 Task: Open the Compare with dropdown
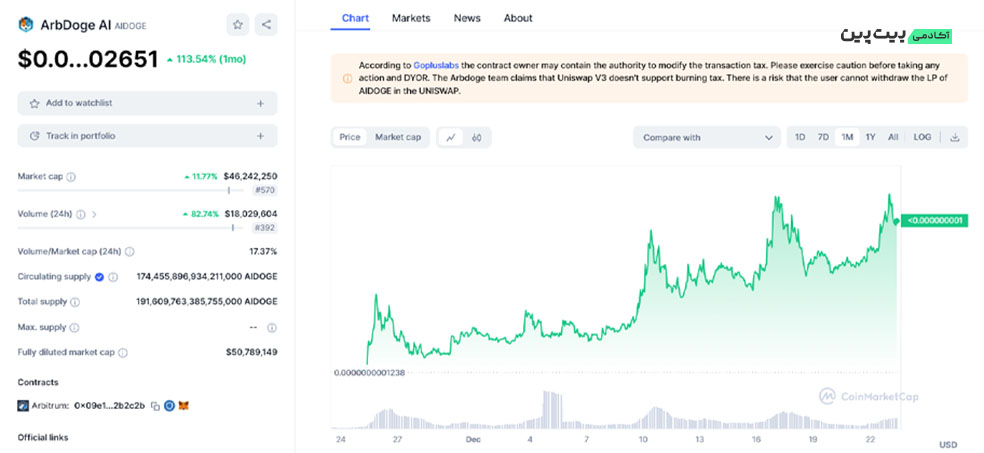click(x=707, y=137)
